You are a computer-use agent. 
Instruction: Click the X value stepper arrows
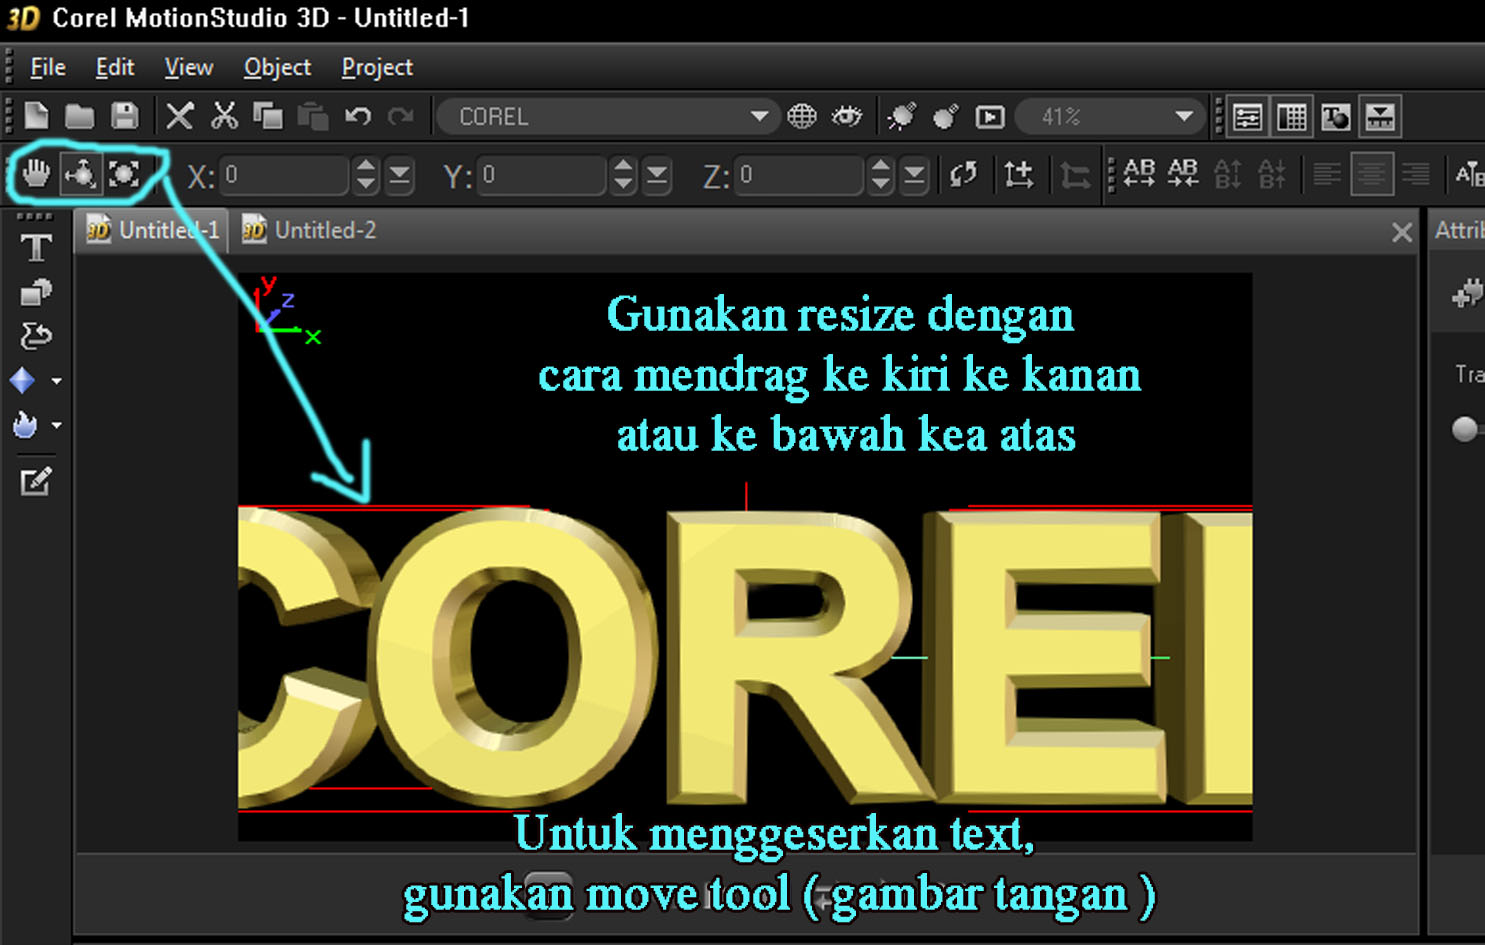click(366, 176)
